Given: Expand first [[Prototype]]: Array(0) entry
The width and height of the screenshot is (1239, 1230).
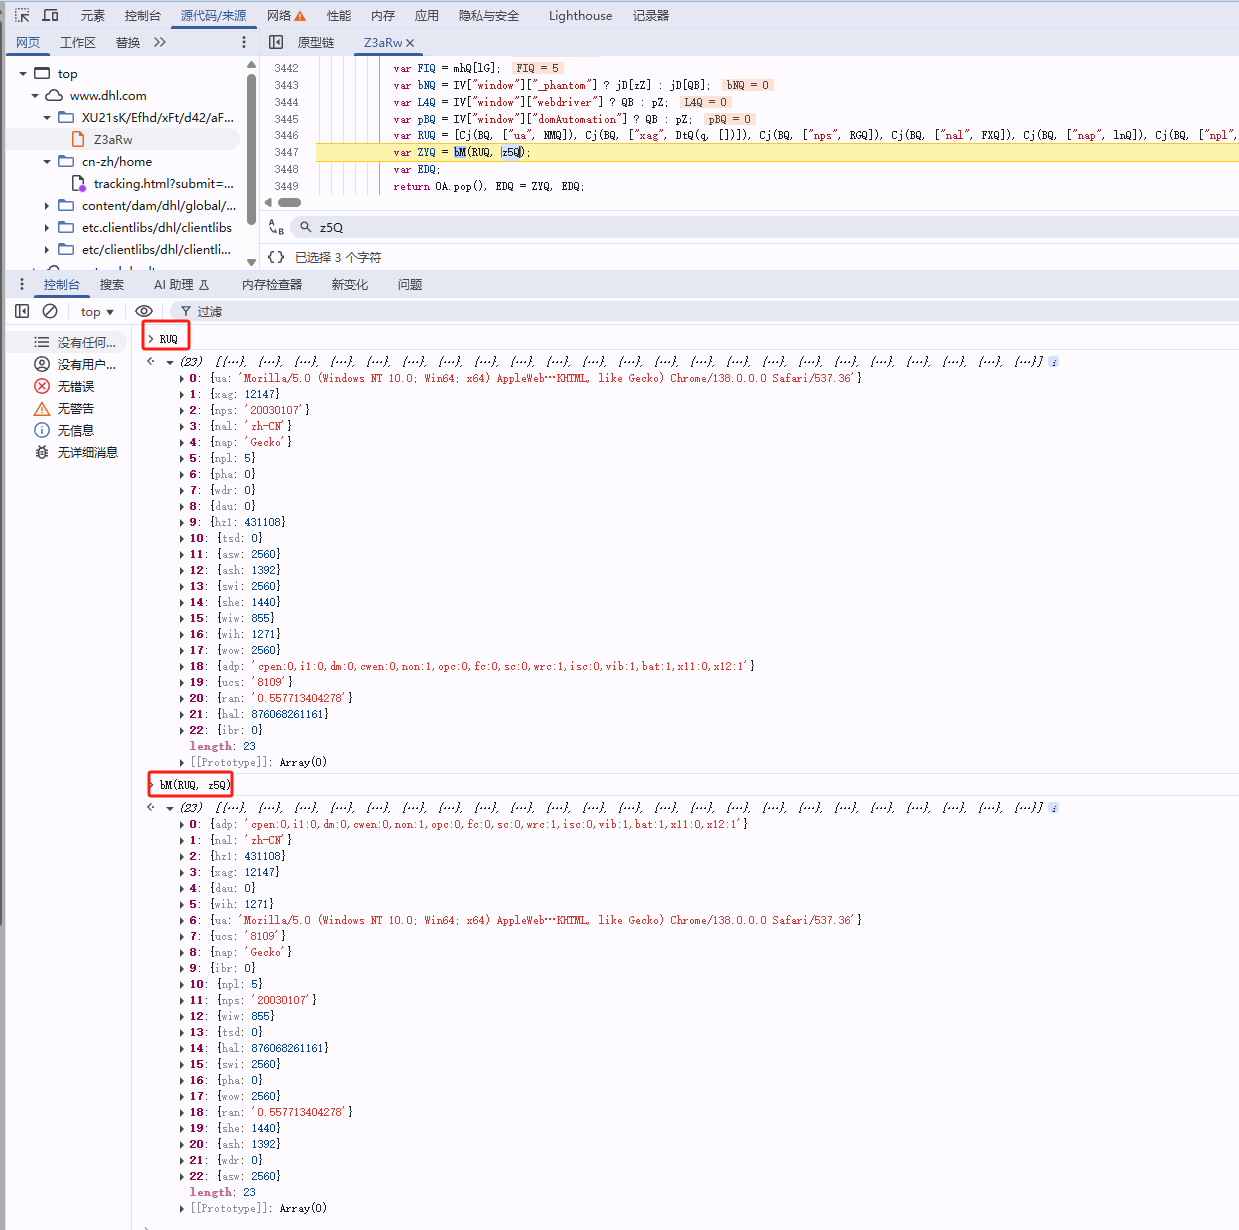Looking at the screenshot, I should tap(182, 762).
